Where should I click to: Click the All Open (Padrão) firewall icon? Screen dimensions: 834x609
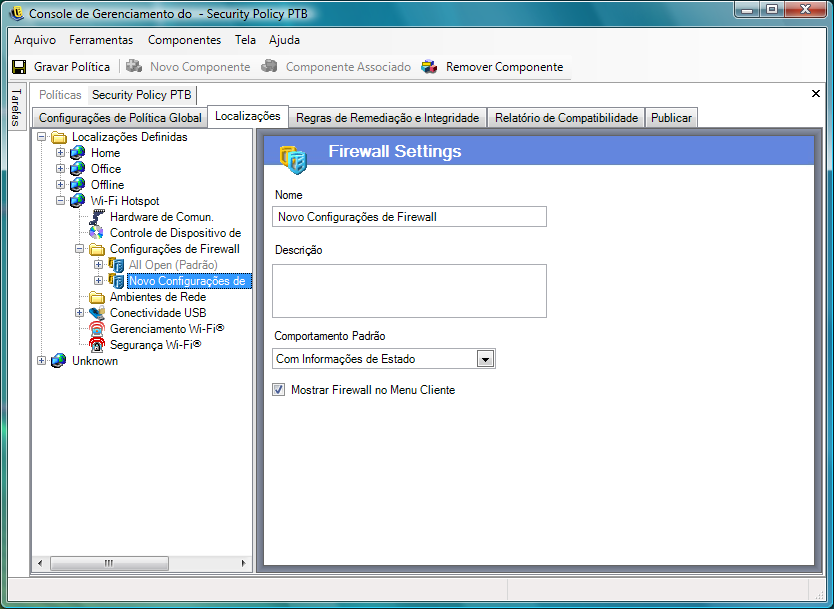pos(116,265)
